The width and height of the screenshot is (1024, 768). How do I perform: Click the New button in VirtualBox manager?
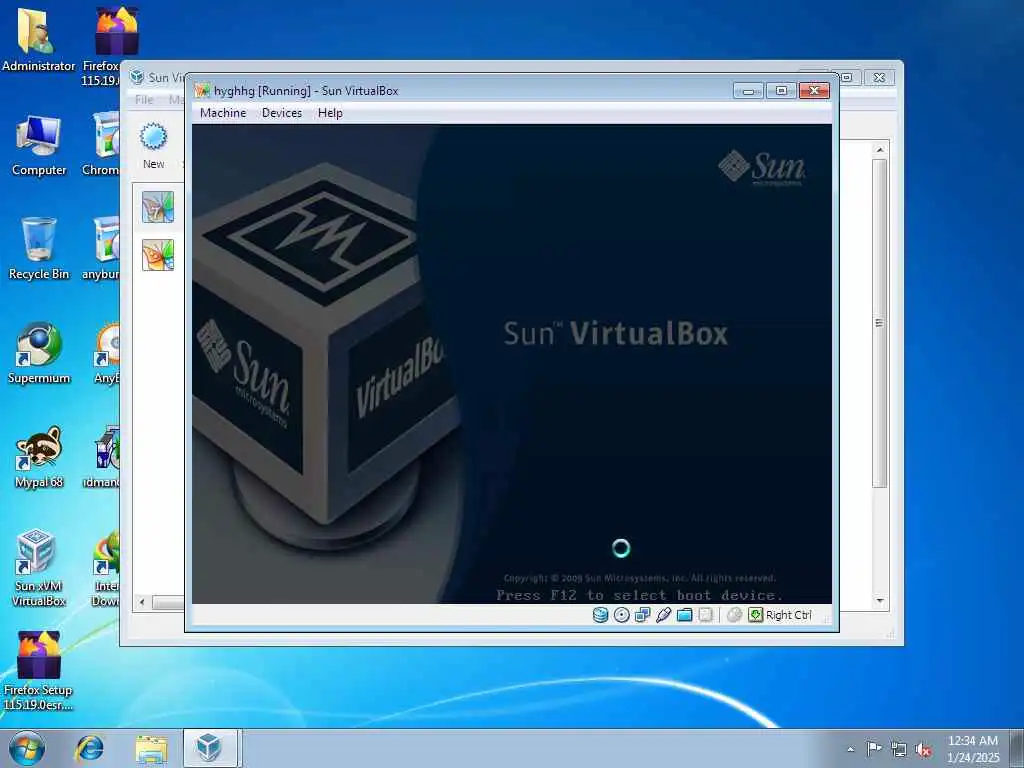153,146
